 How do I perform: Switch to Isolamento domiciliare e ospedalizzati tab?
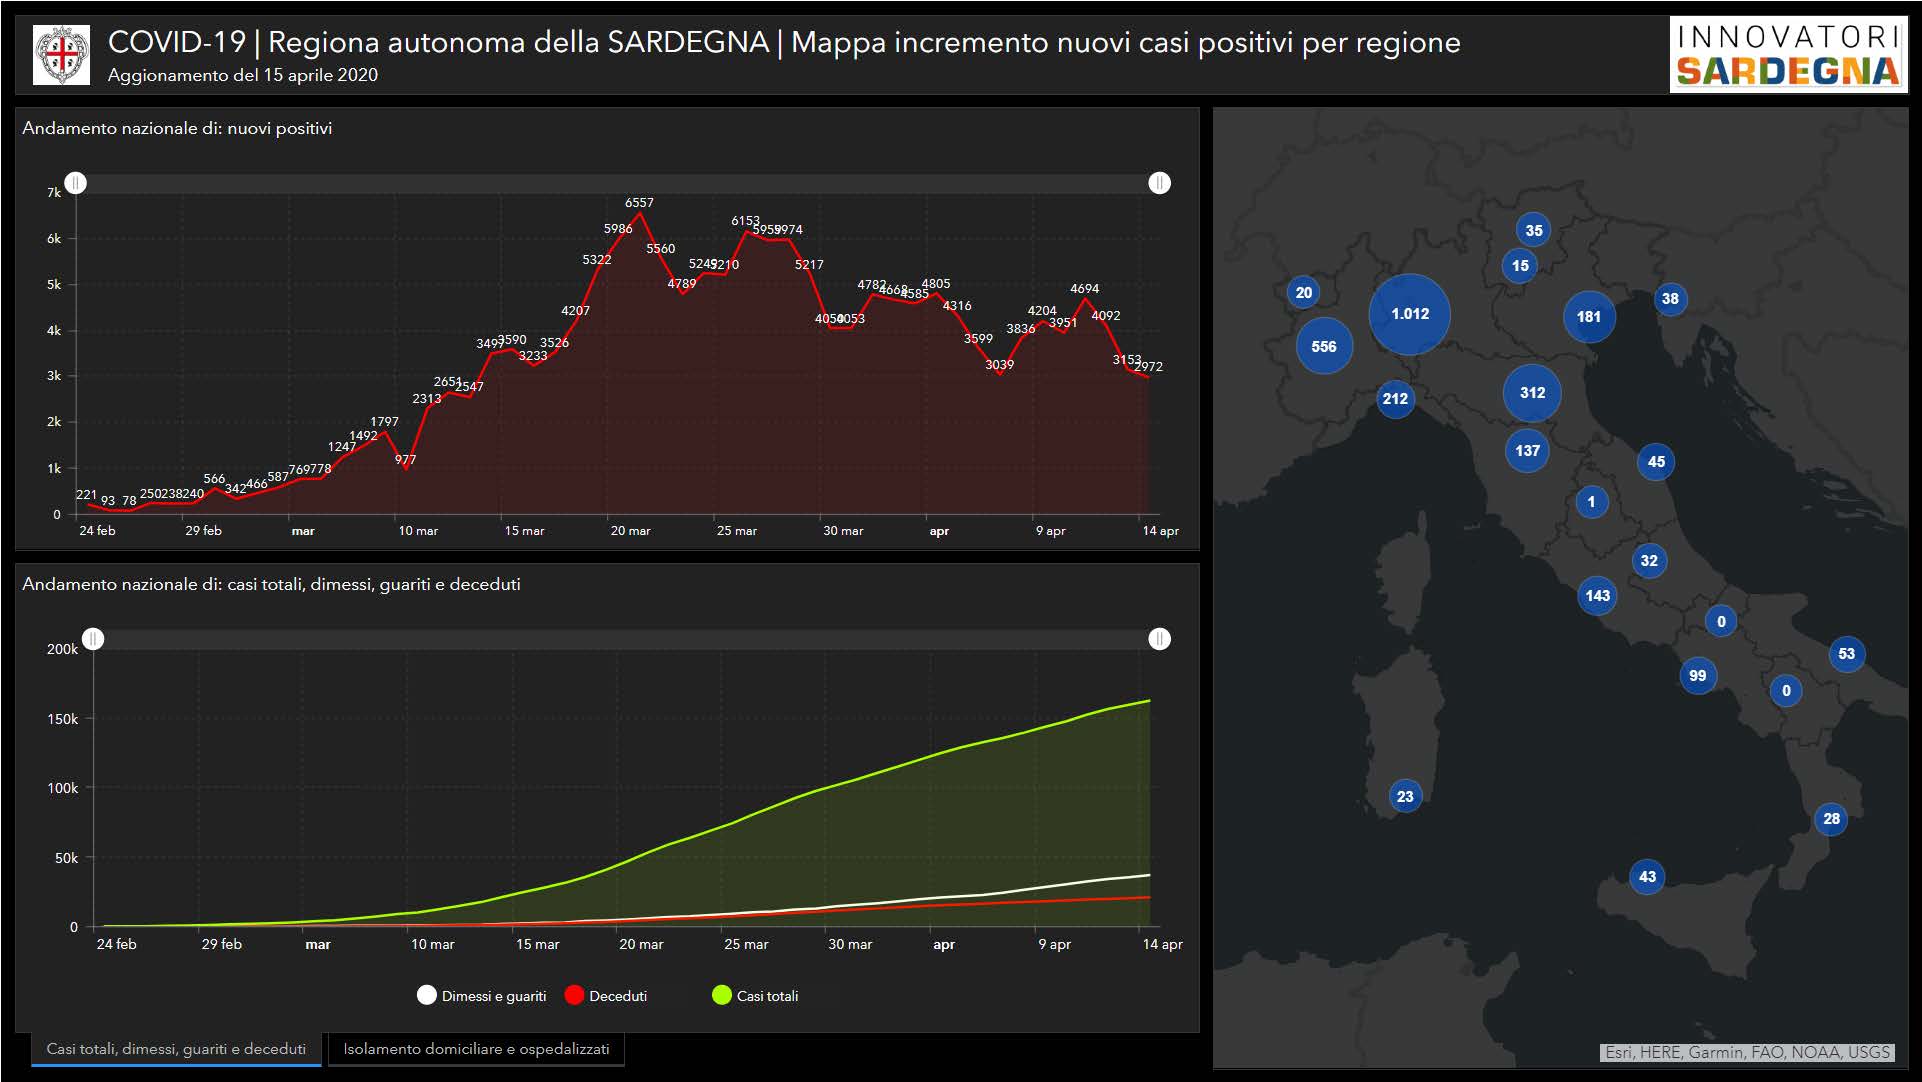(476, 1049)
